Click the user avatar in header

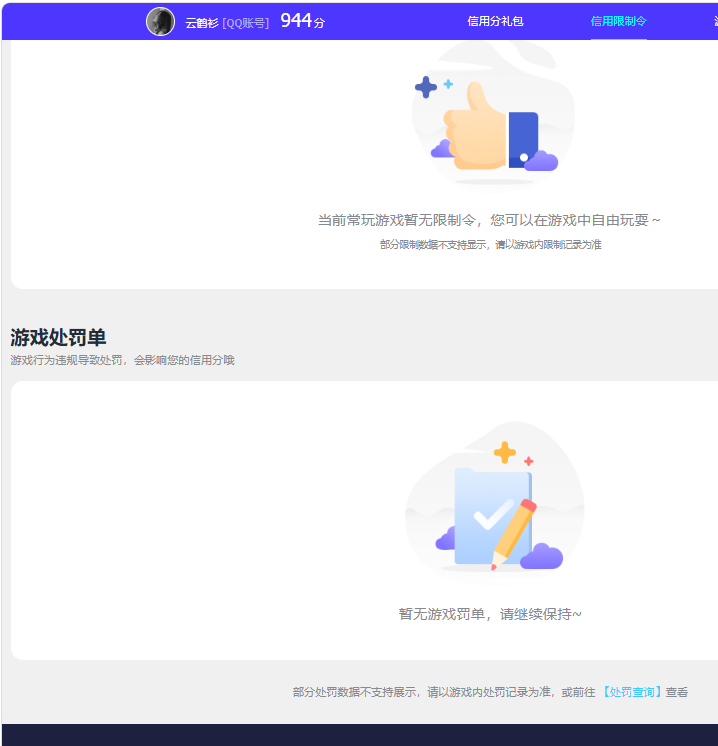[x=160, y=22]
